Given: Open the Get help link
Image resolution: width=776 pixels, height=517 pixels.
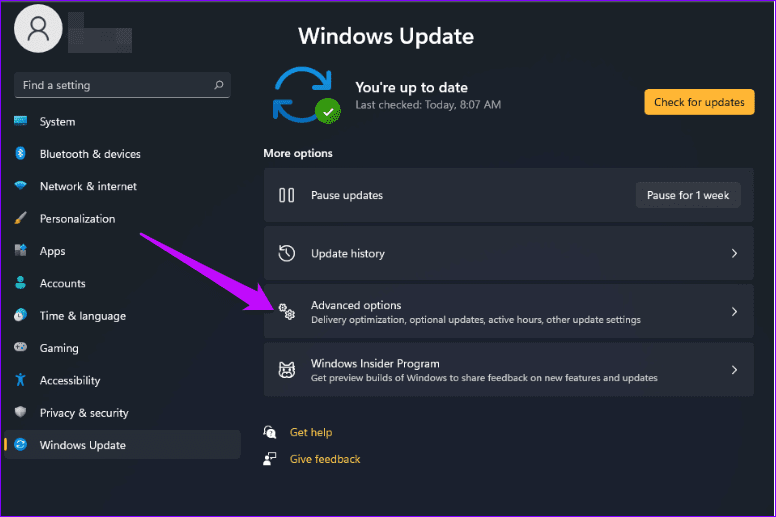Looking at the screenshot, I should [311, 432].
